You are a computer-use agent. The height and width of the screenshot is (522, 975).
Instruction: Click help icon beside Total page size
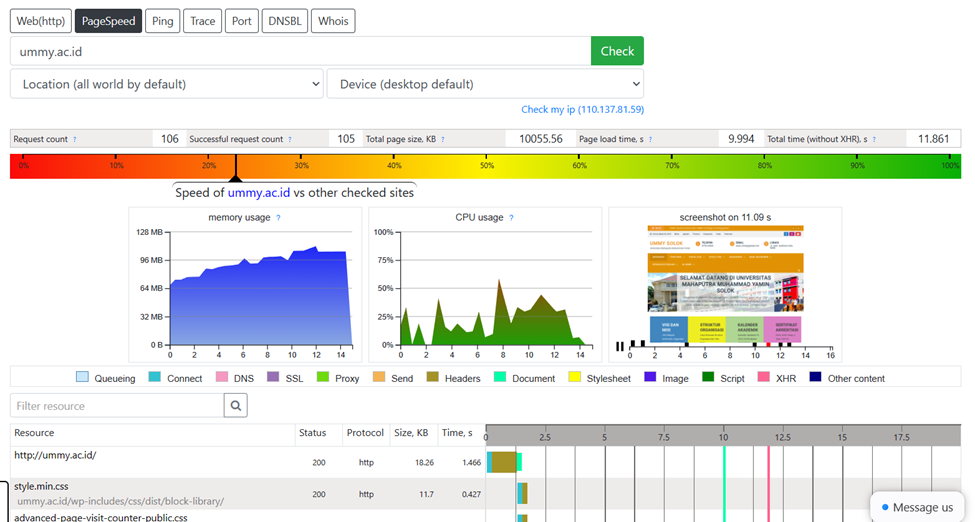(x=443, y=140)
